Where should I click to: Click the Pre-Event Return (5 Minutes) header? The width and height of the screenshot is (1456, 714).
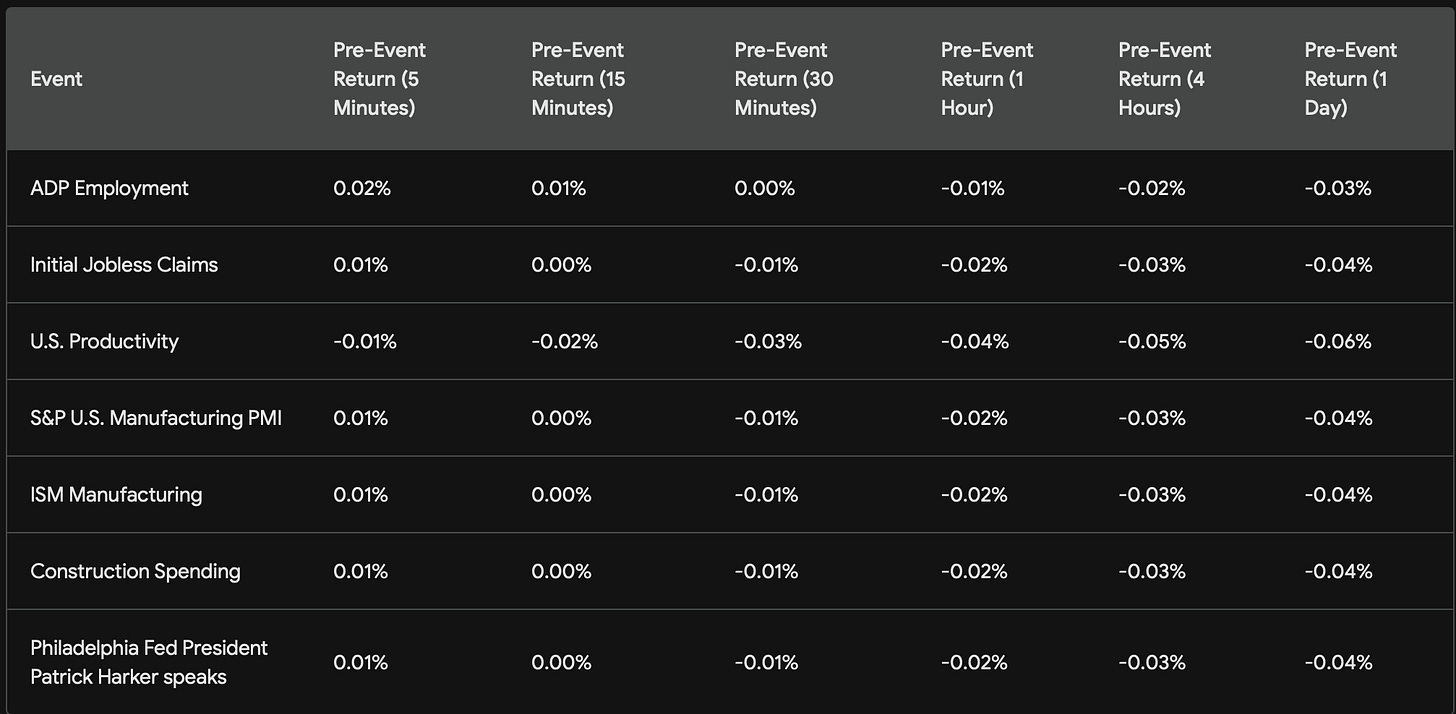[x=379, y=79]
